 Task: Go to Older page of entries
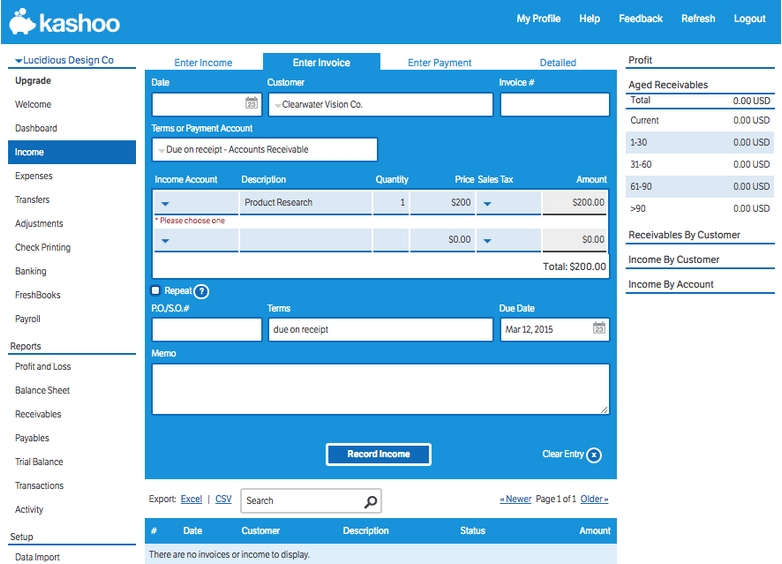point(594,499)
